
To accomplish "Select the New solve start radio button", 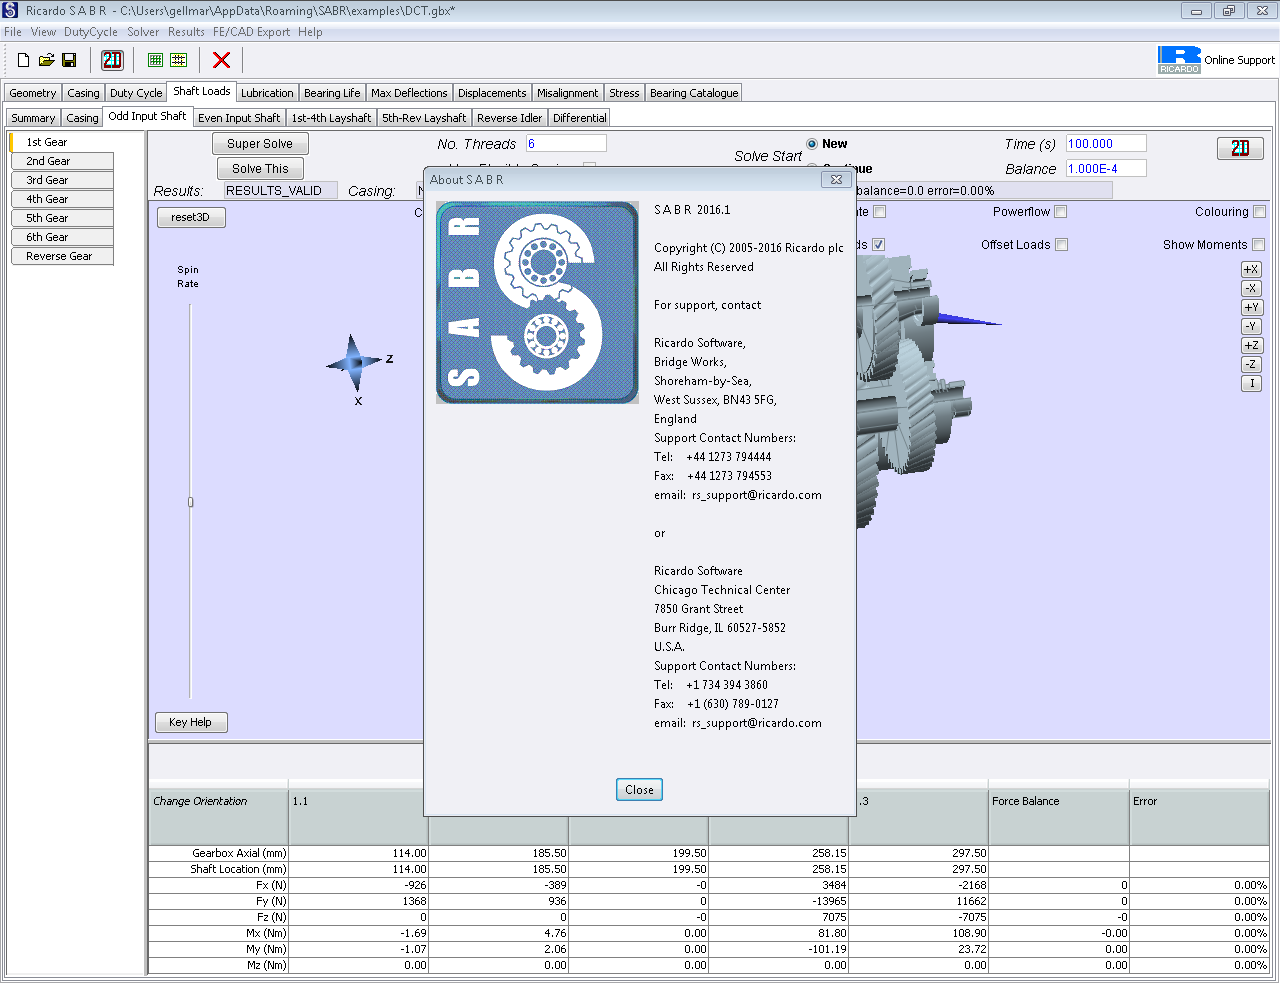I will (812, 144).
